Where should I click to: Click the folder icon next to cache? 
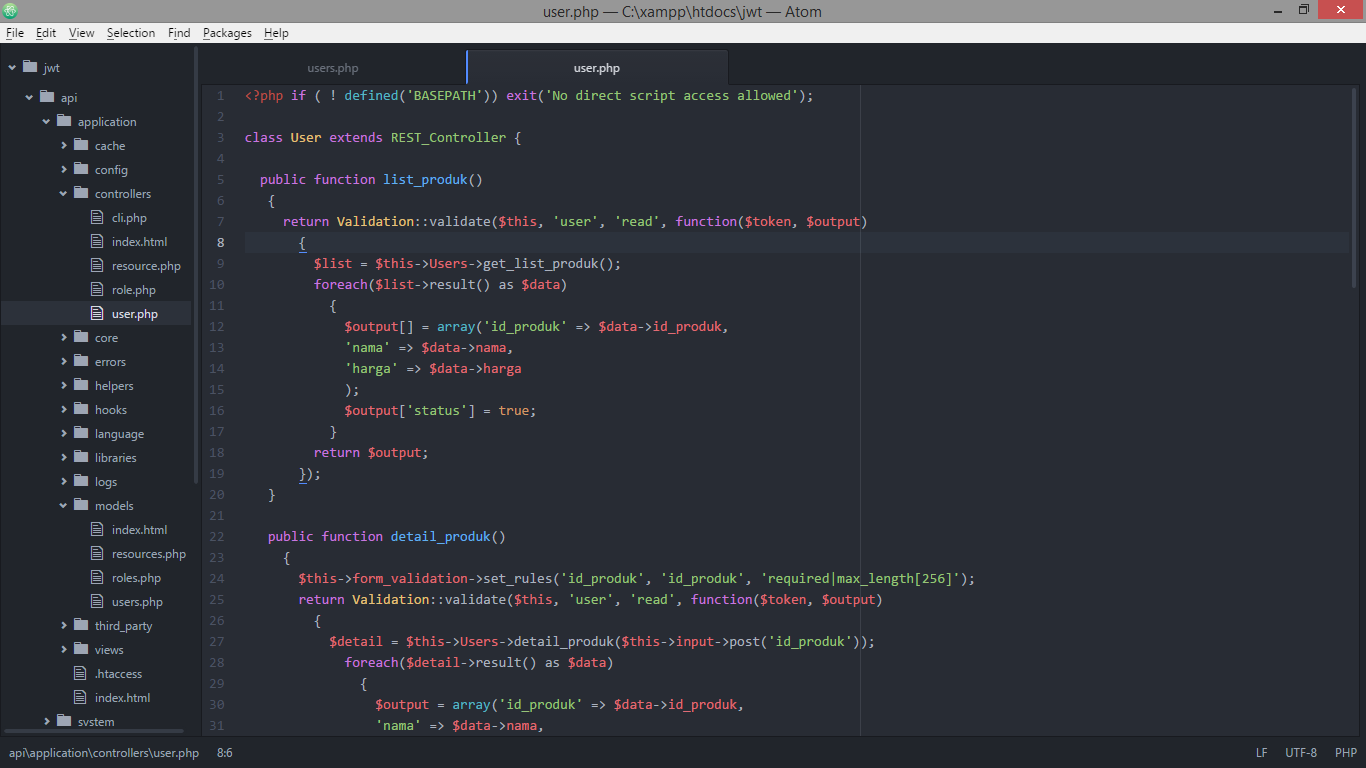pos(81,145)
